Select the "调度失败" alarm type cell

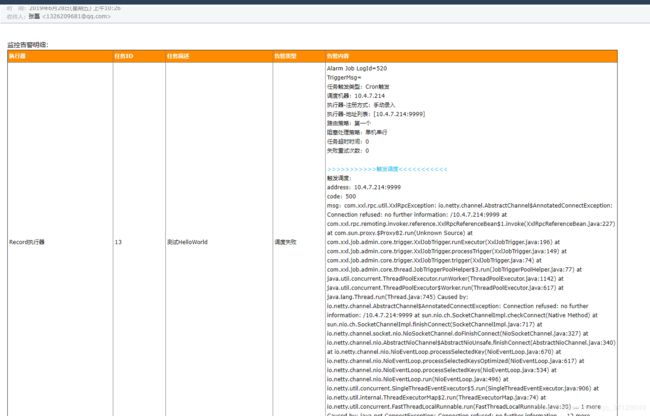285,242
